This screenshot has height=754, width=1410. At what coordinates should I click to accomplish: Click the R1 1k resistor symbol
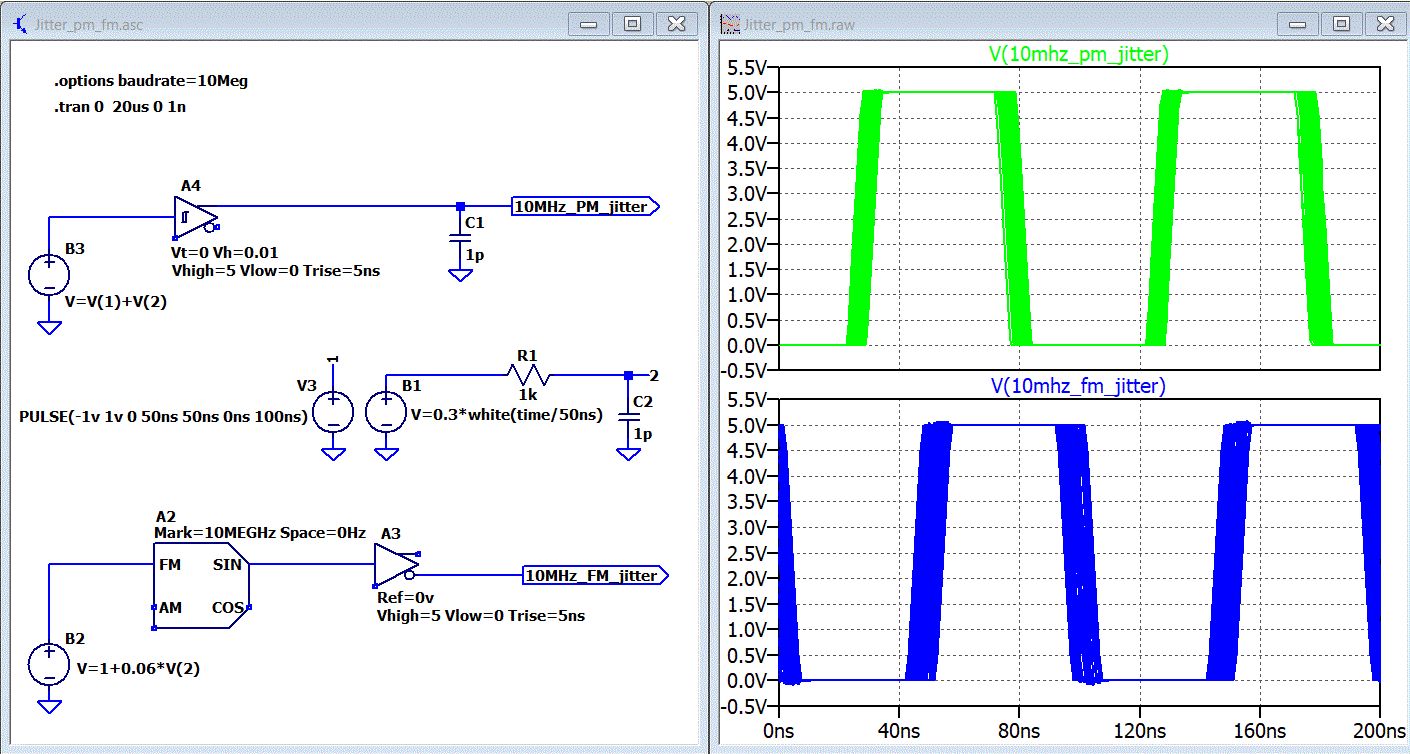[527, 376]
